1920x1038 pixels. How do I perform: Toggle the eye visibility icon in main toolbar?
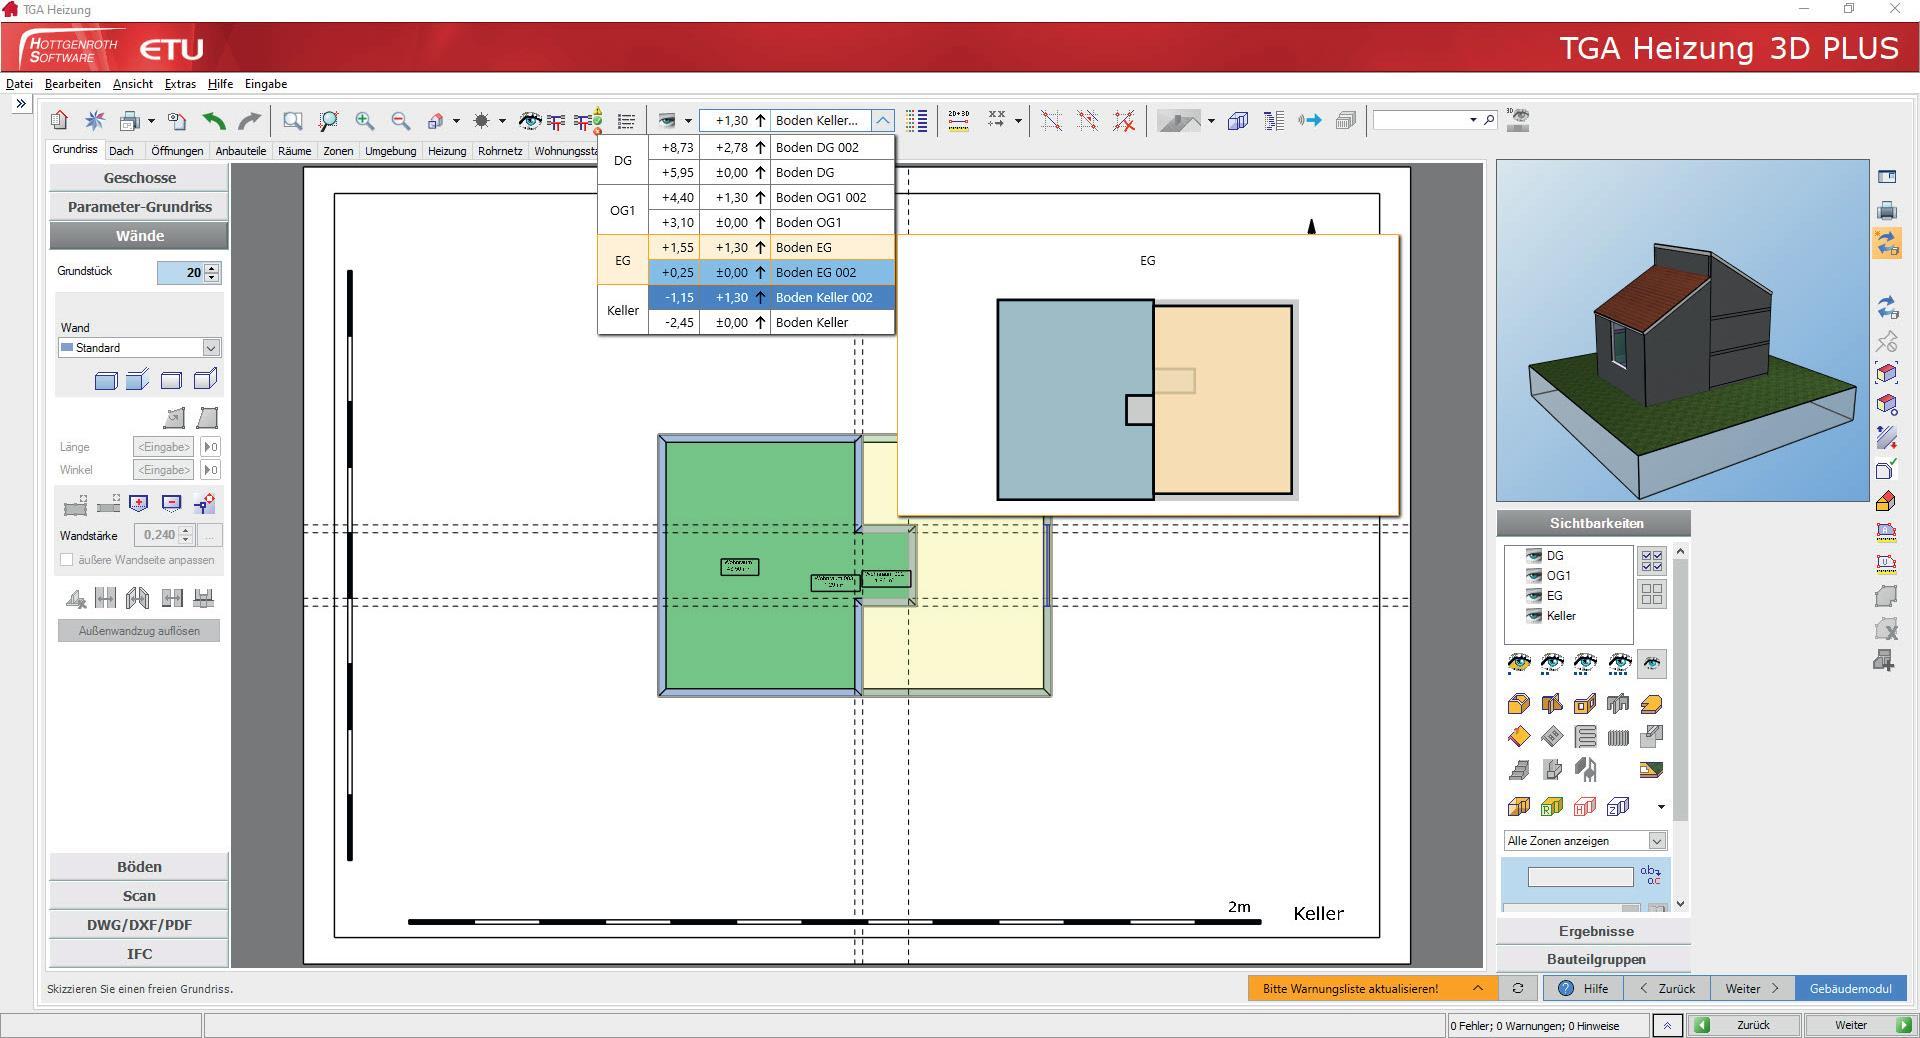coord(529,121)
